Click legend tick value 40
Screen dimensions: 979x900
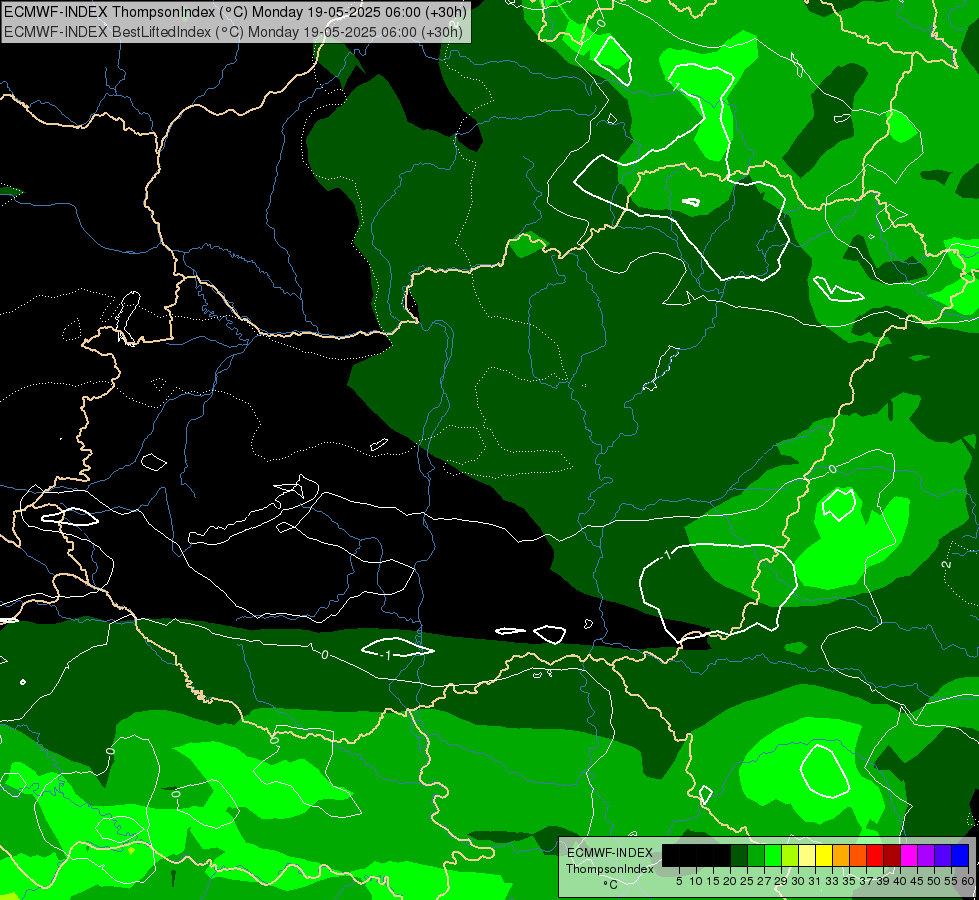[901, 881]
